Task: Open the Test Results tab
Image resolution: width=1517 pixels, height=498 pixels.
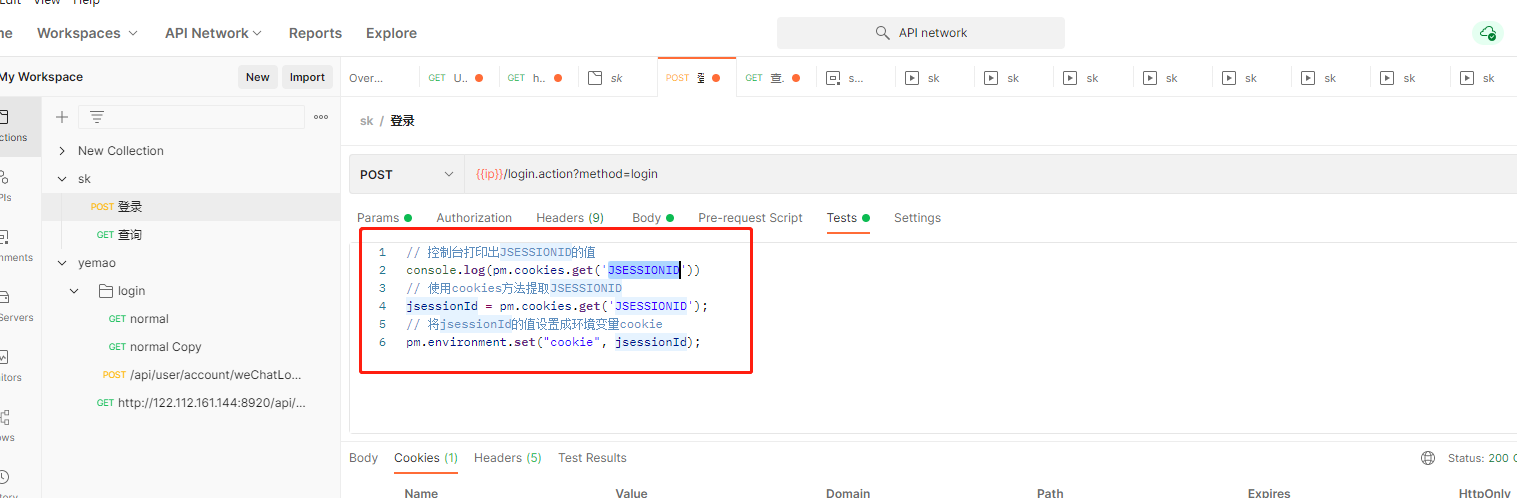Action: pos(592,458)
